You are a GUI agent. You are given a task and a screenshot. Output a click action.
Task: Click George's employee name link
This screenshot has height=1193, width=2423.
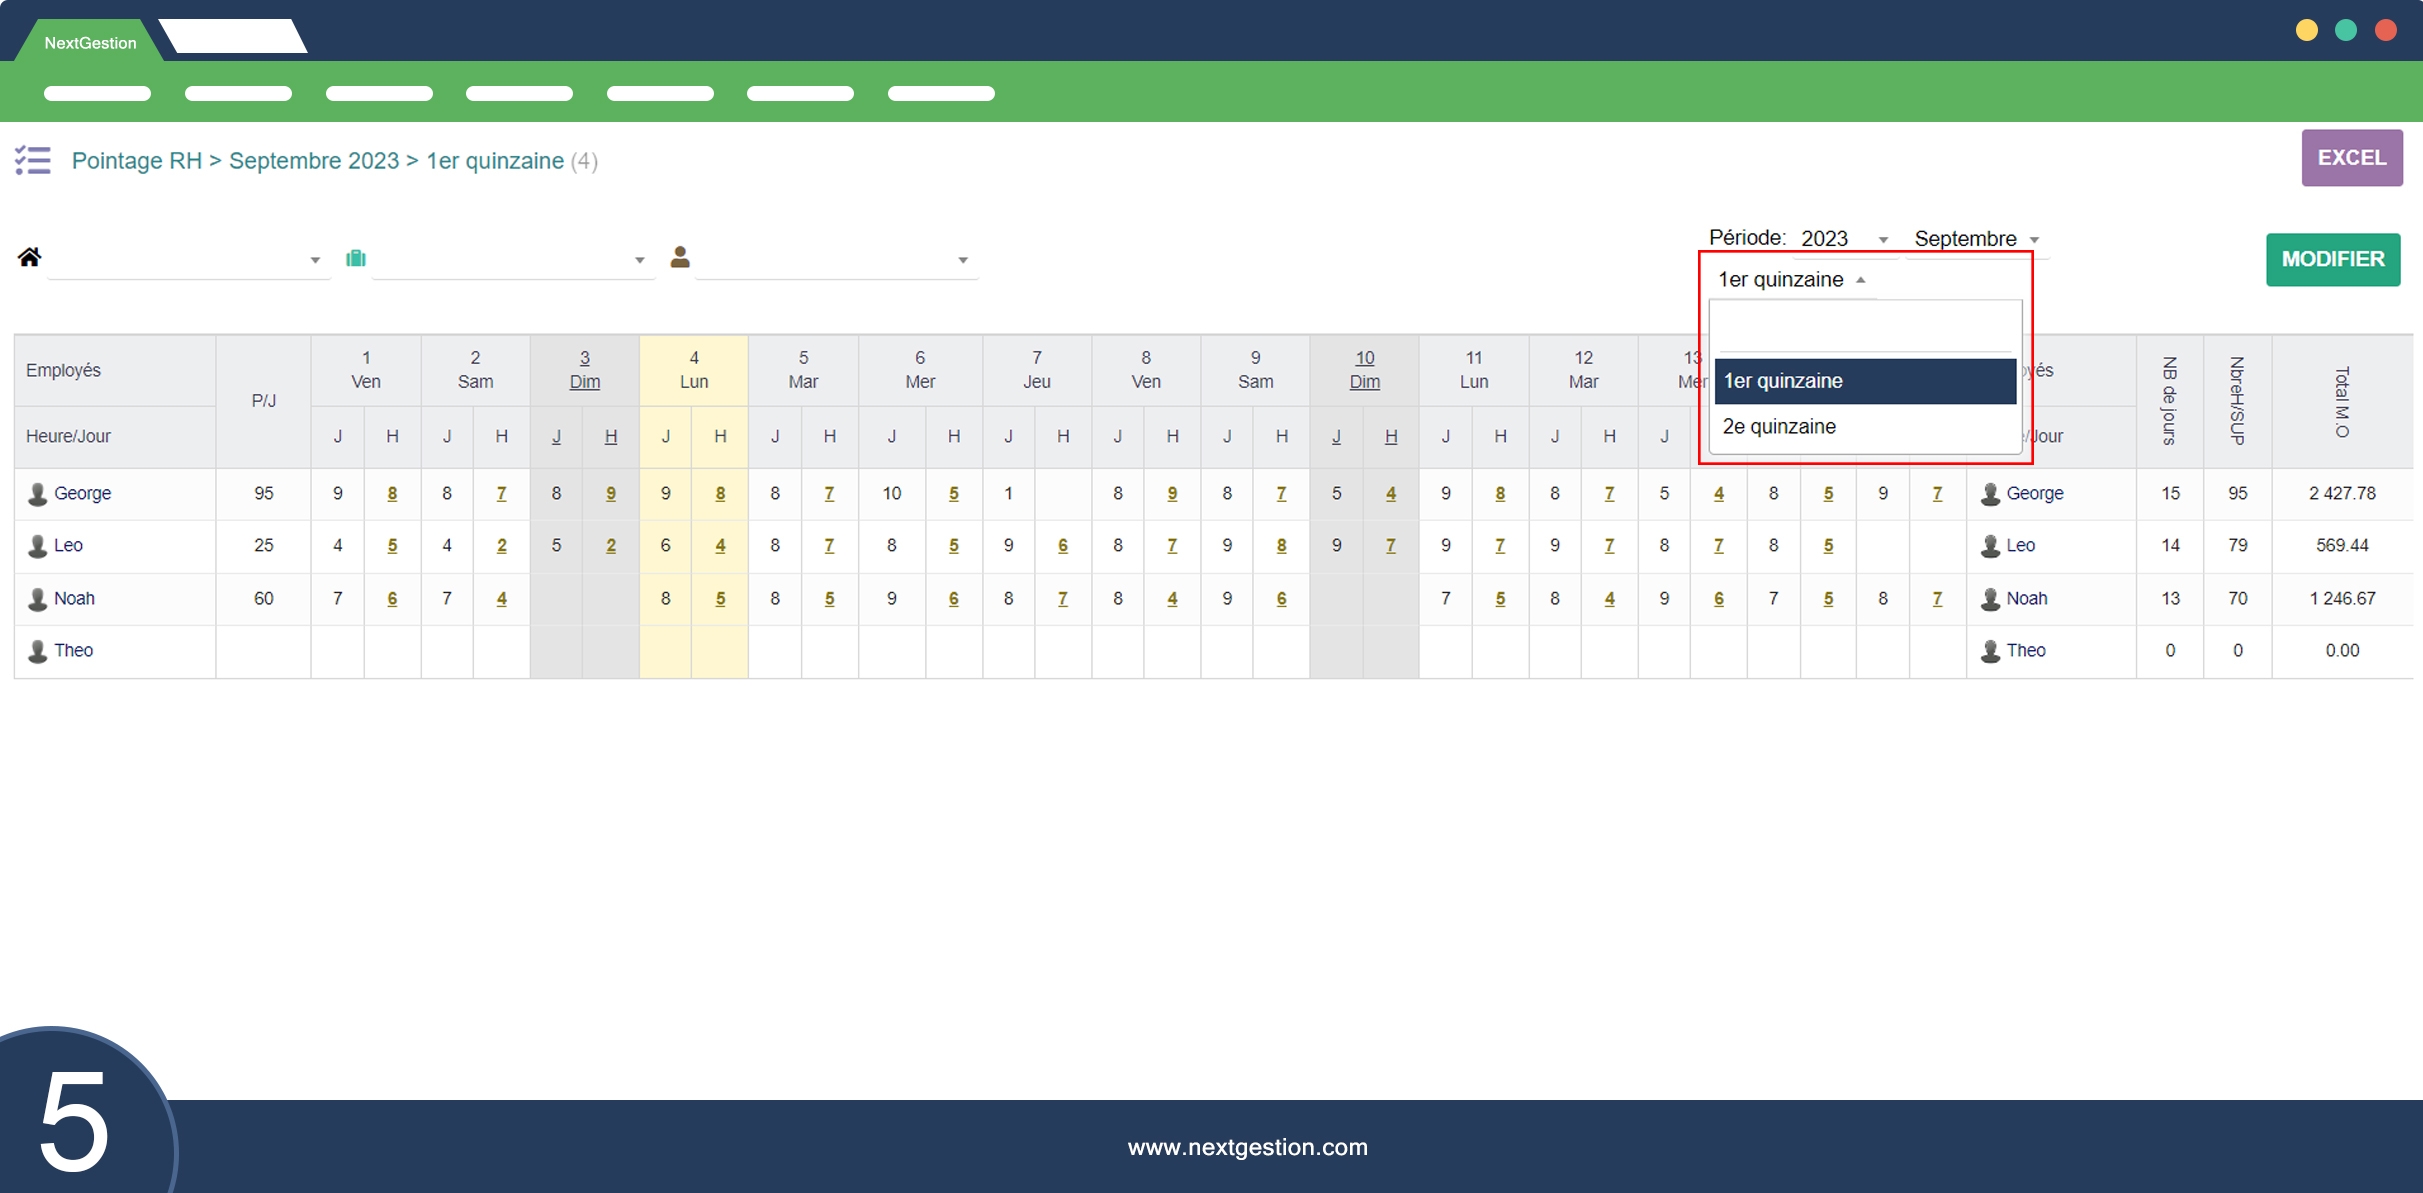pos(82,494)
